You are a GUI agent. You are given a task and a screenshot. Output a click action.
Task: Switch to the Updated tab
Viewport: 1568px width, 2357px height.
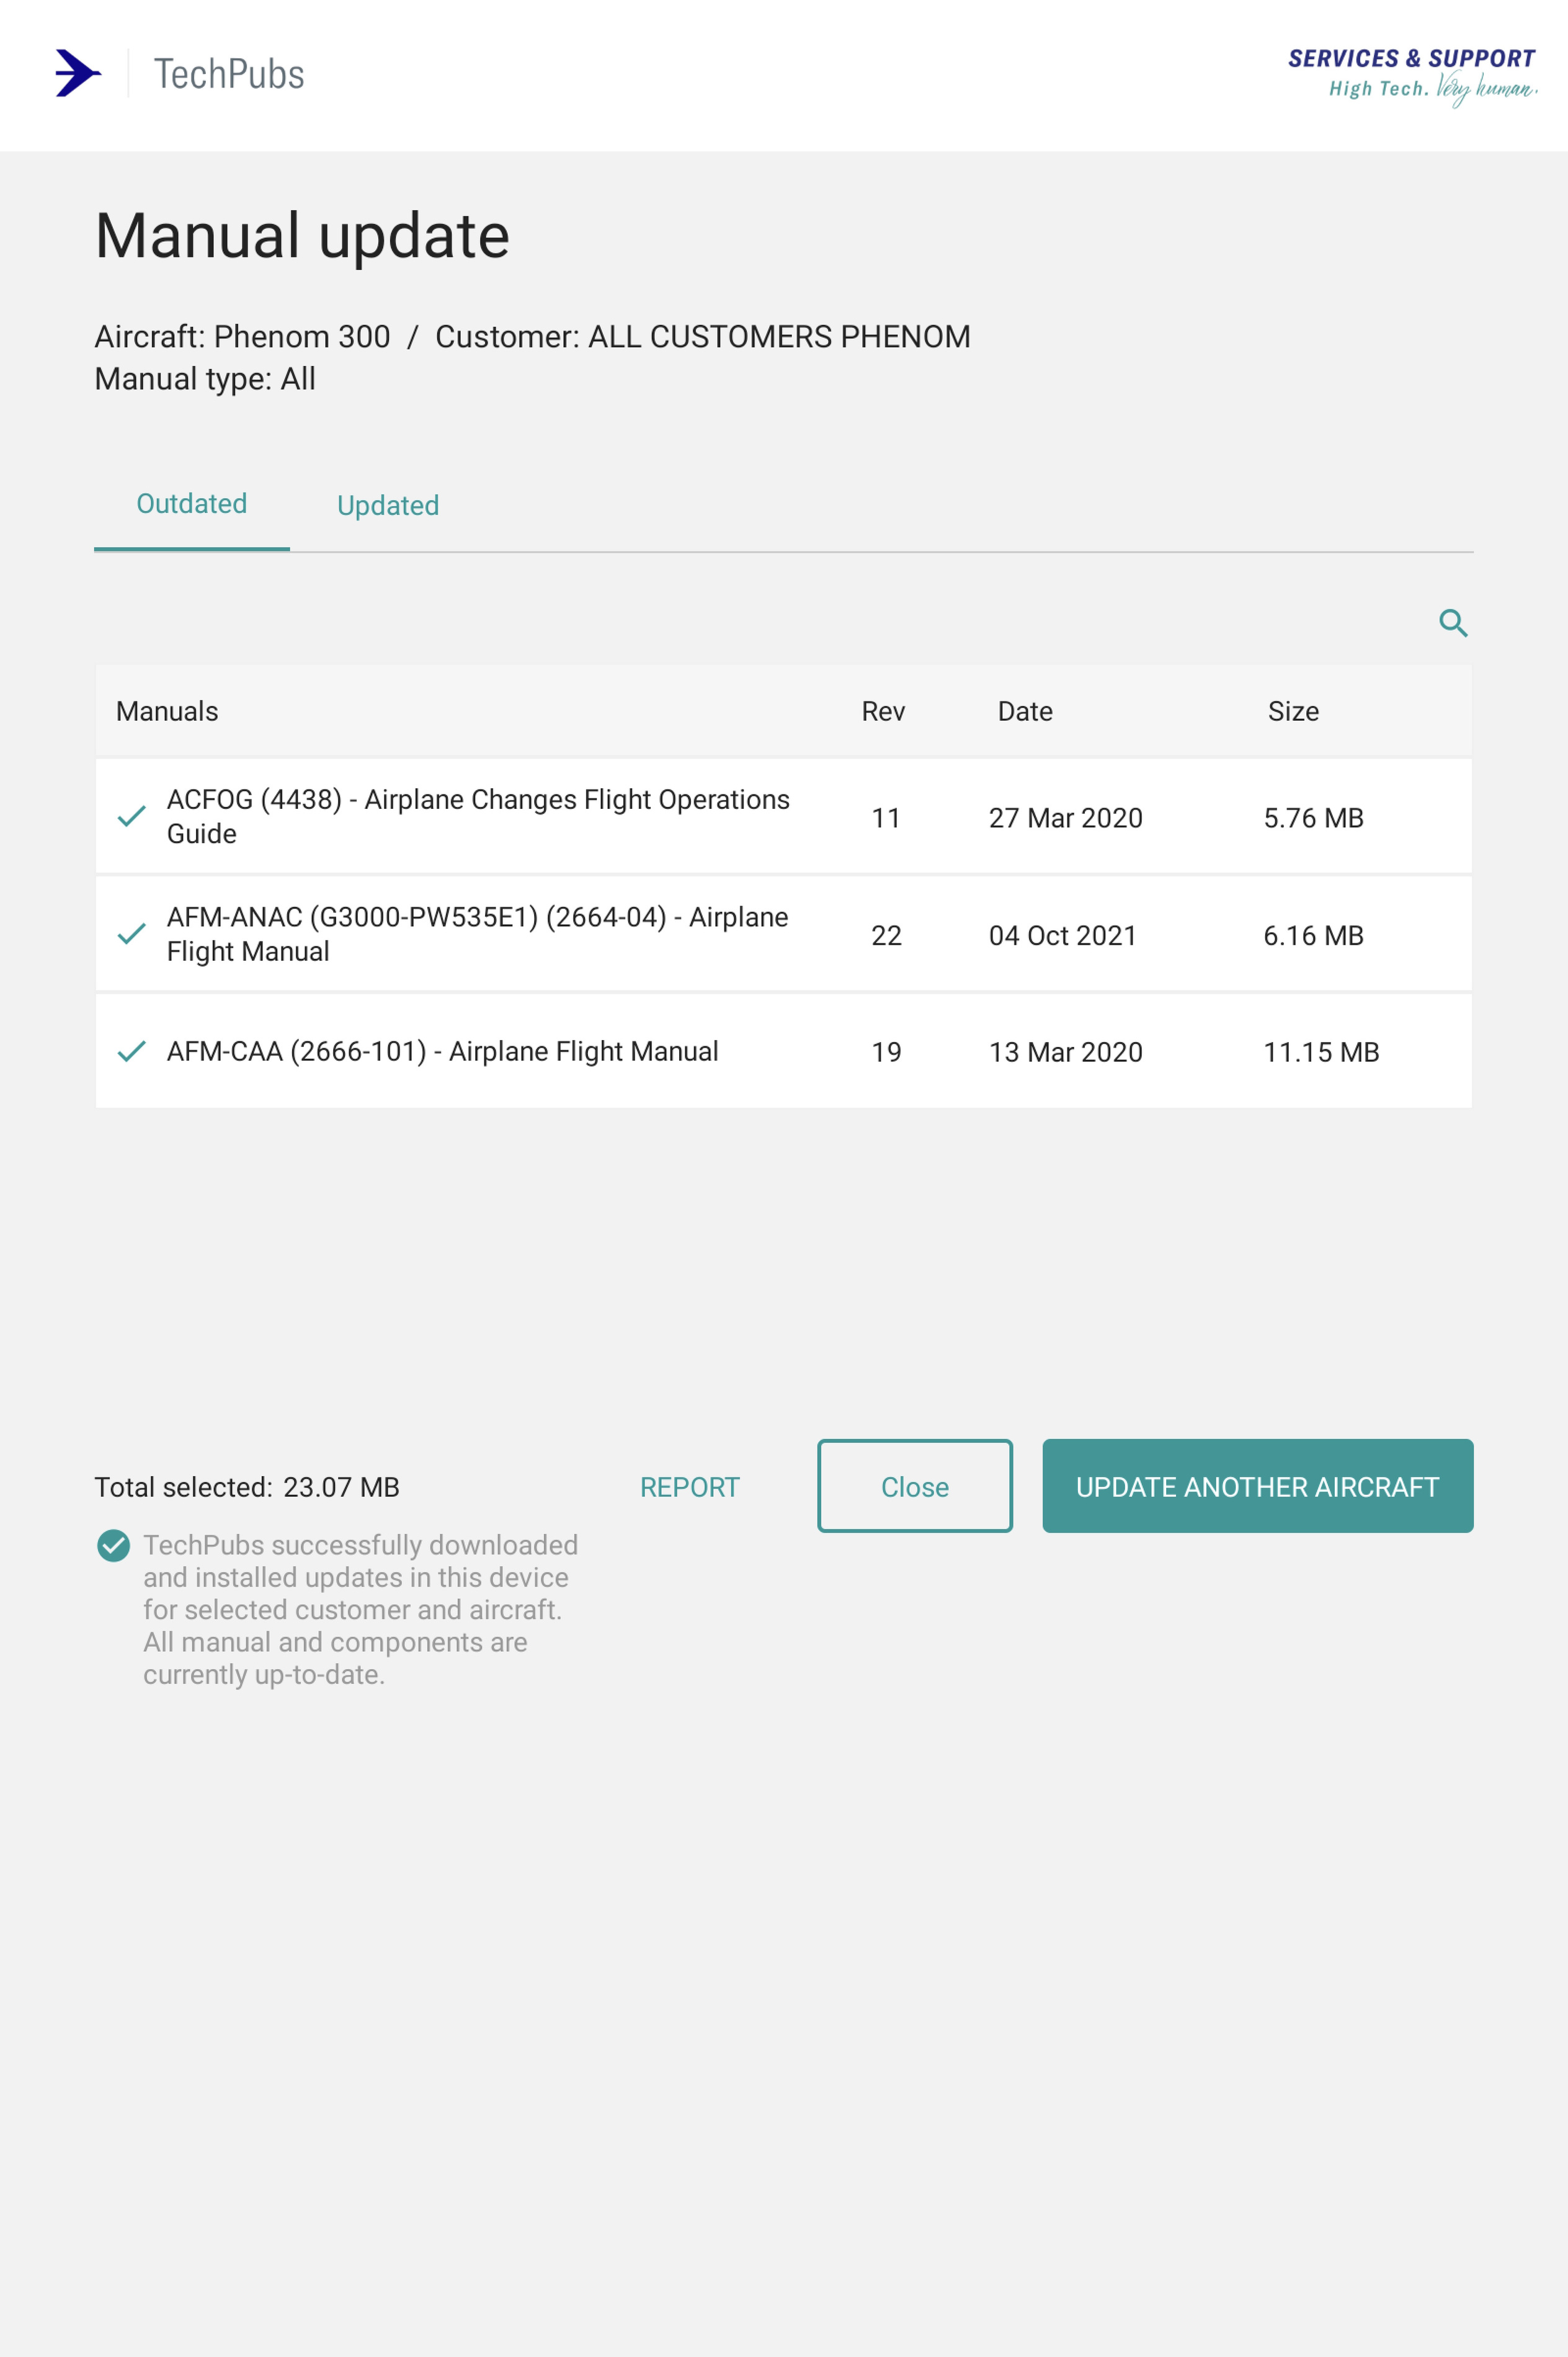[x=388, y=506]
